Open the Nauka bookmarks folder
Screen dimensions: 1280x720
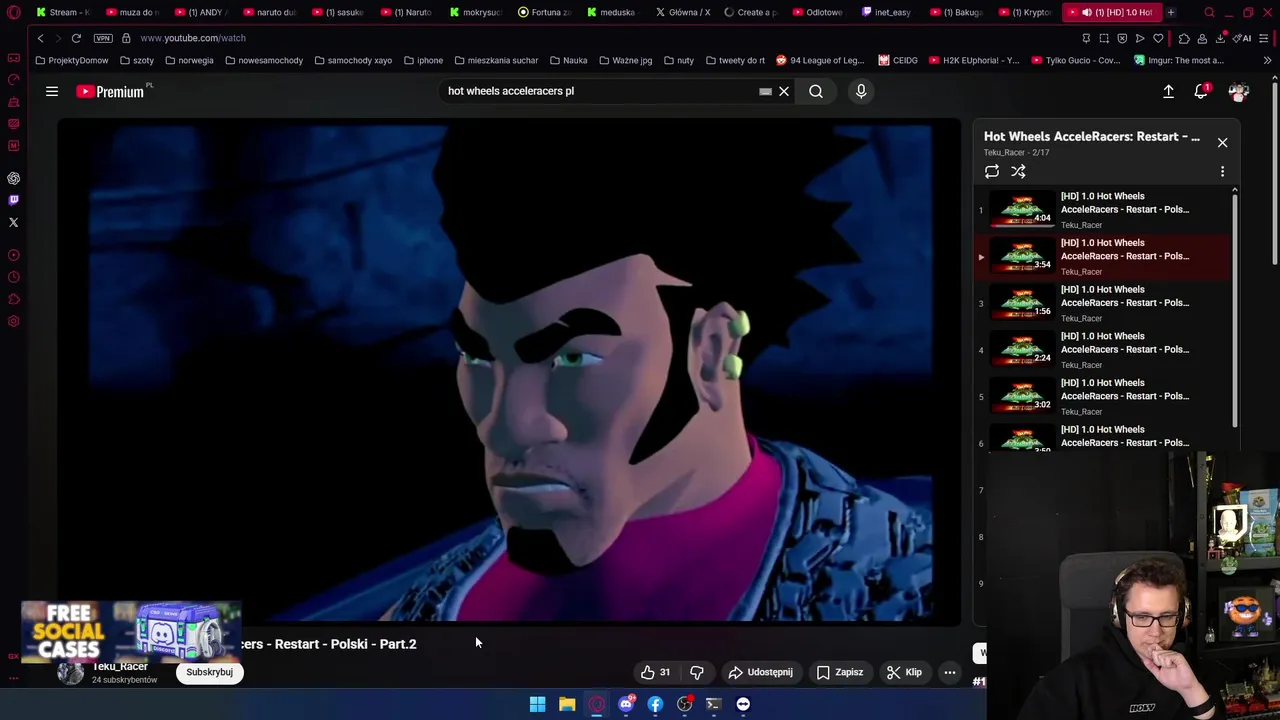coord(569,60)
